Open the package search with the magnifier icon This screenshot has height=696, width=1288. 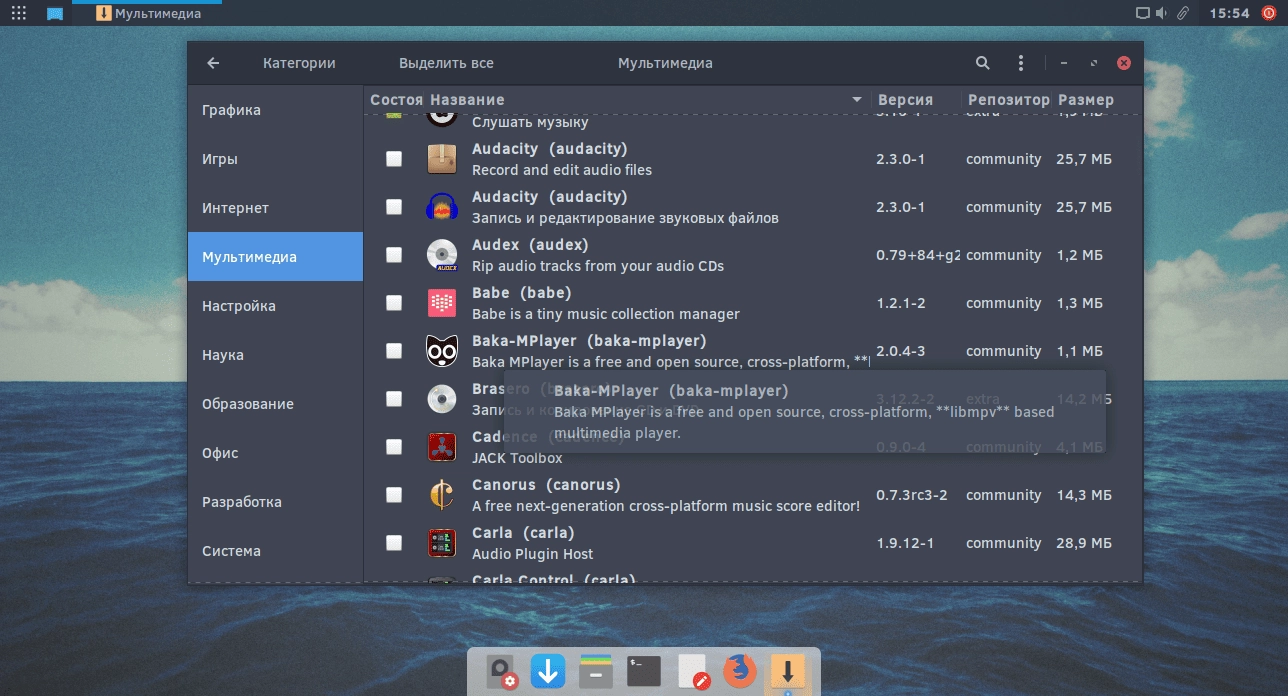click(x=982, y=62)
